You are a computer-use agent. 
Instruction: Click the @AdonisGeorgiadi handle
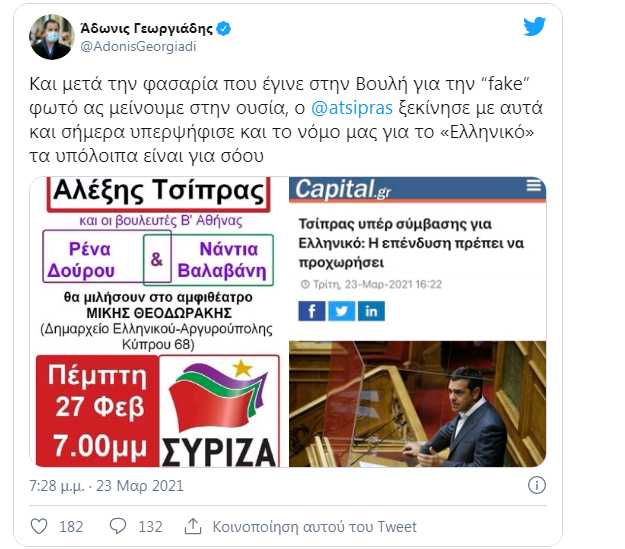click(138, 47)
